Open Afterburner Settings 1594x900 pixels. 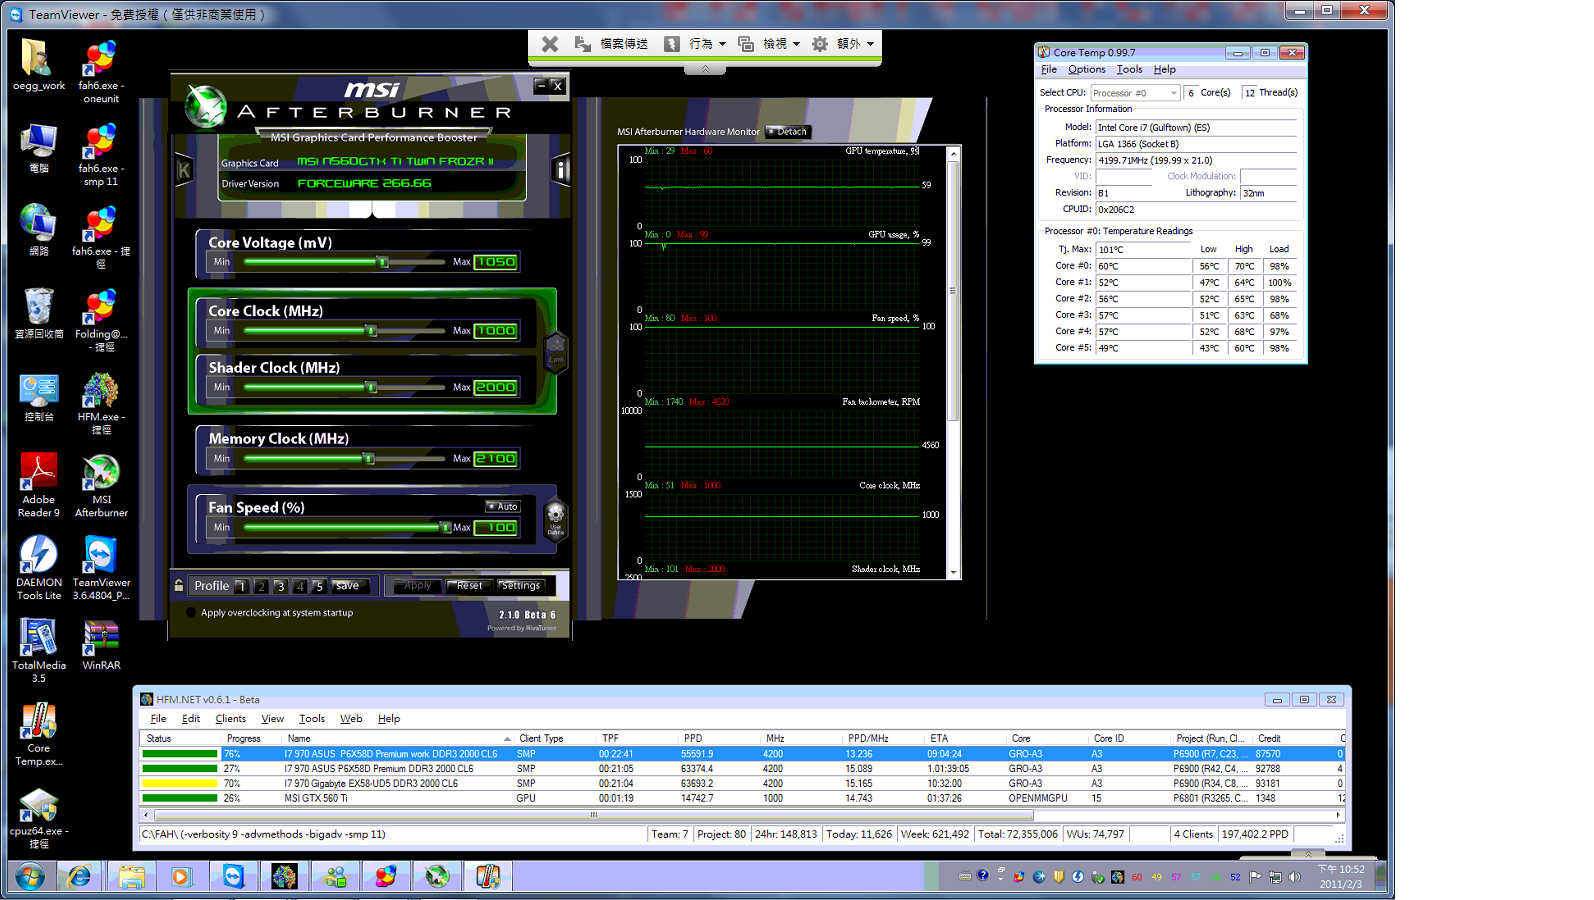pos(521,586)
